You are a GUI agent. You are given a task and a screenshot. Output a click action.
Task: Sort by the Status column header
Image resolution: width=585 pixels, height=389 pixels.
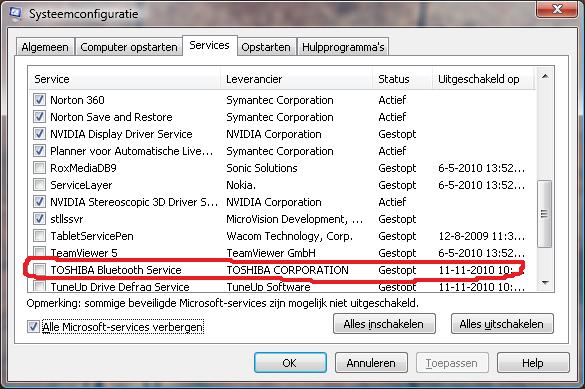coord(403,79)
